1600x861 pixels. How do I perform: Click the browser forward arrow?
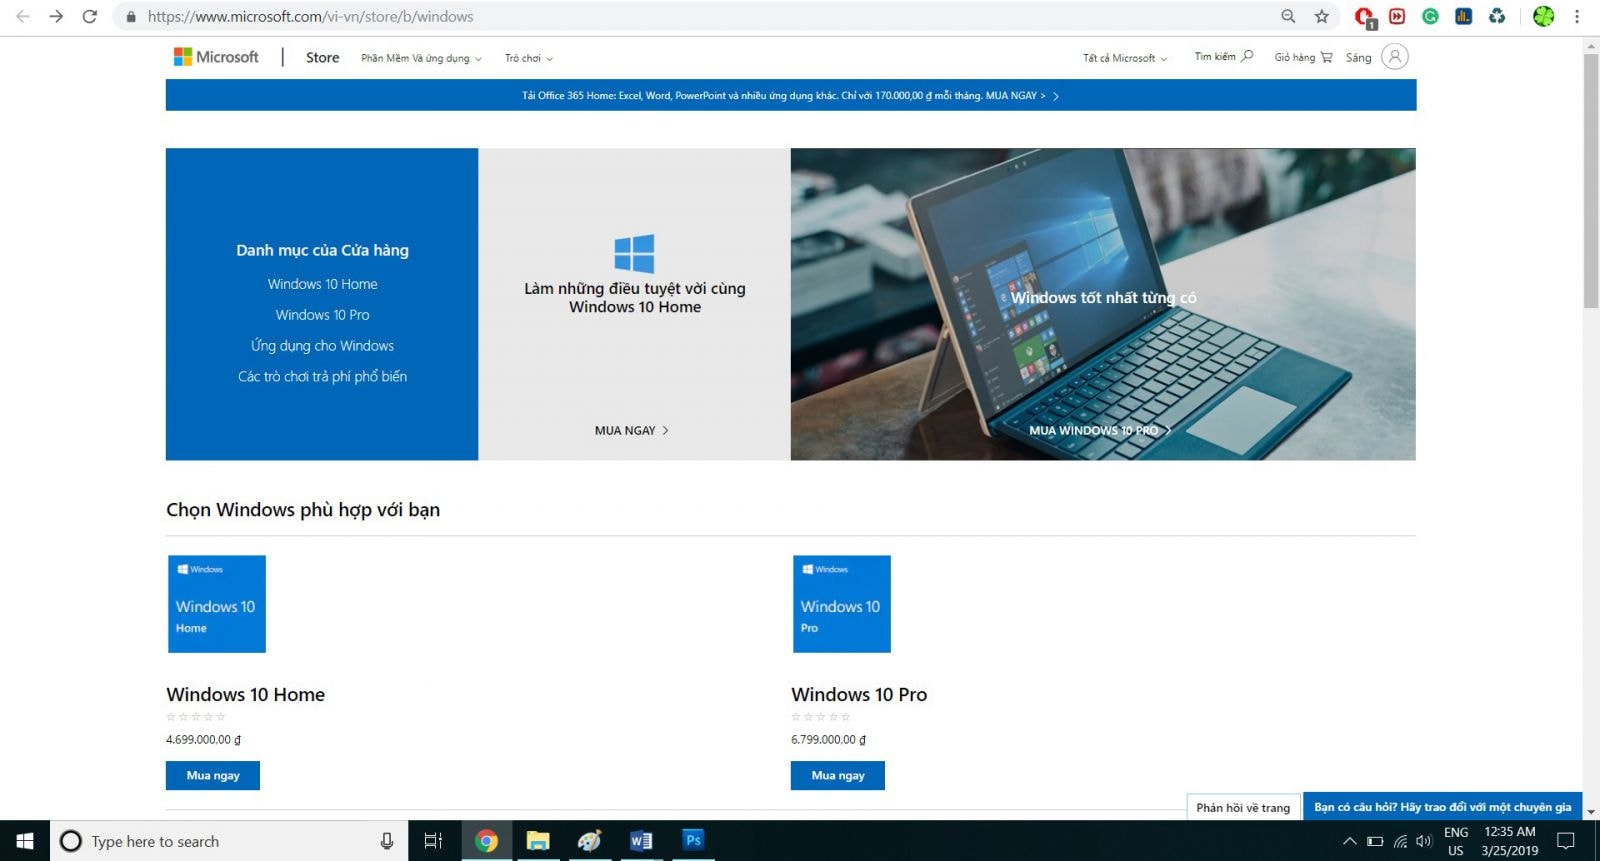click(56, 16)
